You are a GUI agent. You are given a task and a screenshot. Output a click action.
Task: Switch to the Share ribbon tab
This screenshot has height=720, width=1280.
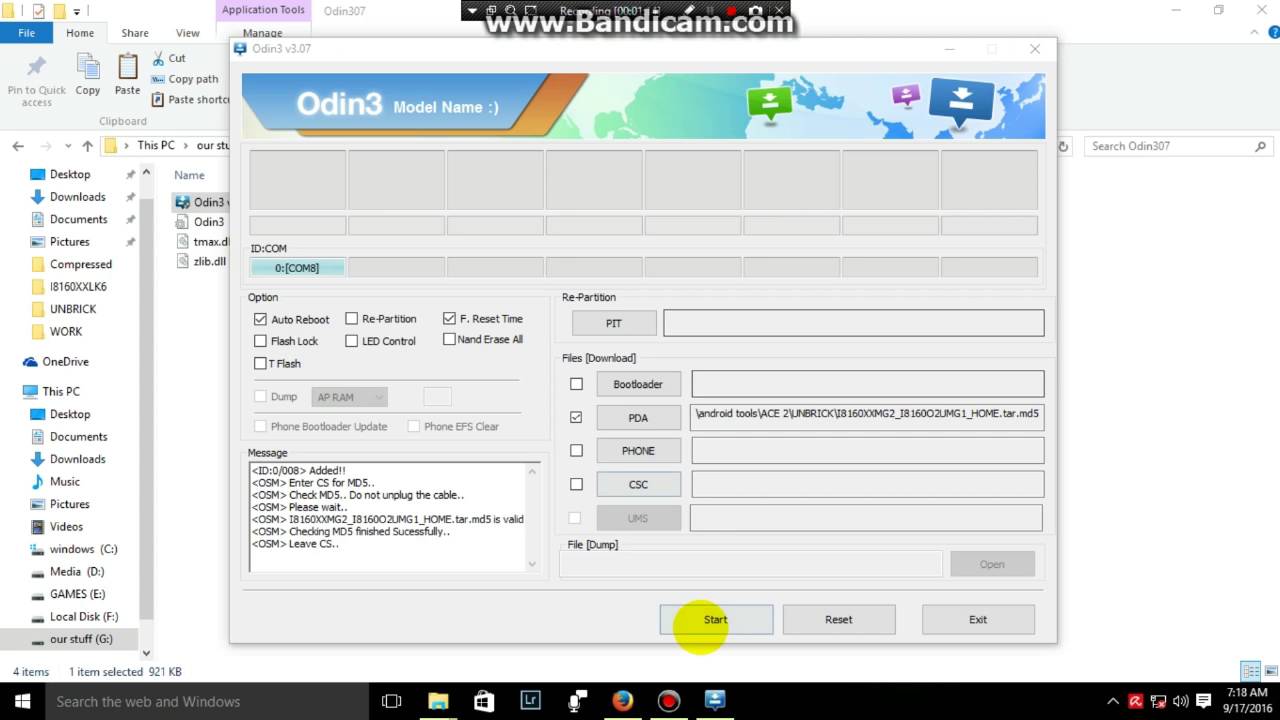[135, 33]
